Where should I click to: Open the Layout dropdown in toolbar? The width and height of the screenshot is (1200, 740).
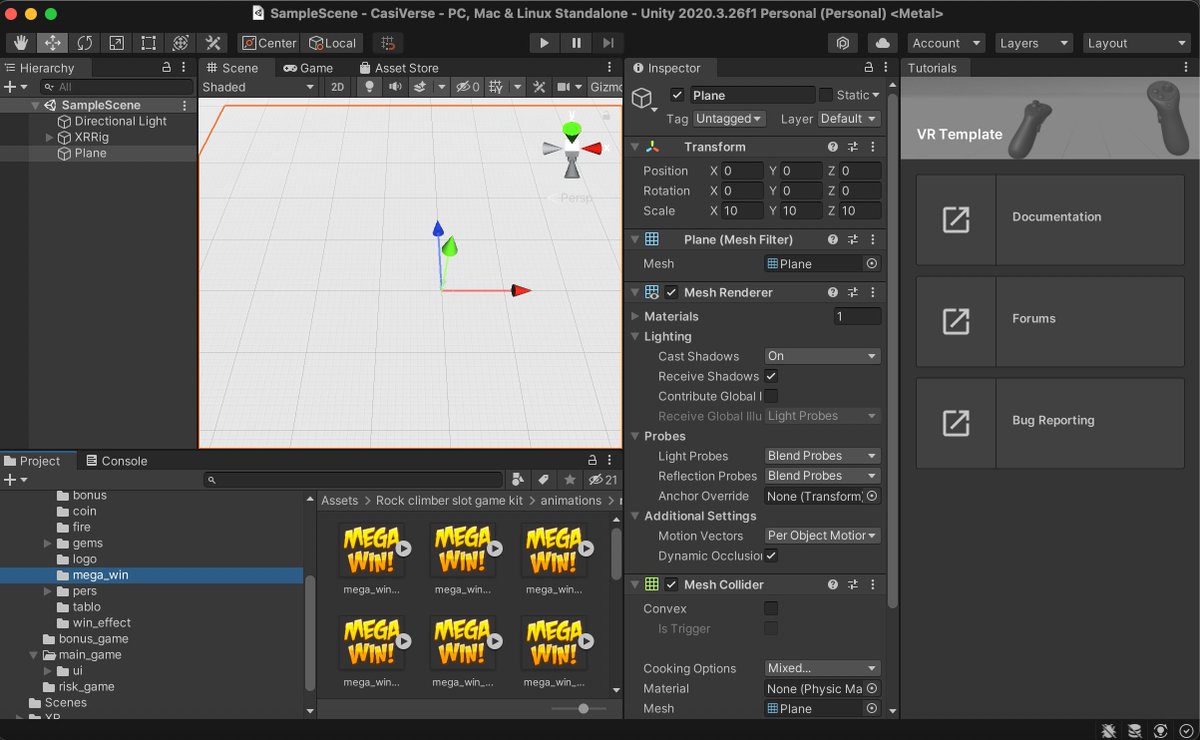(1135, 43)
